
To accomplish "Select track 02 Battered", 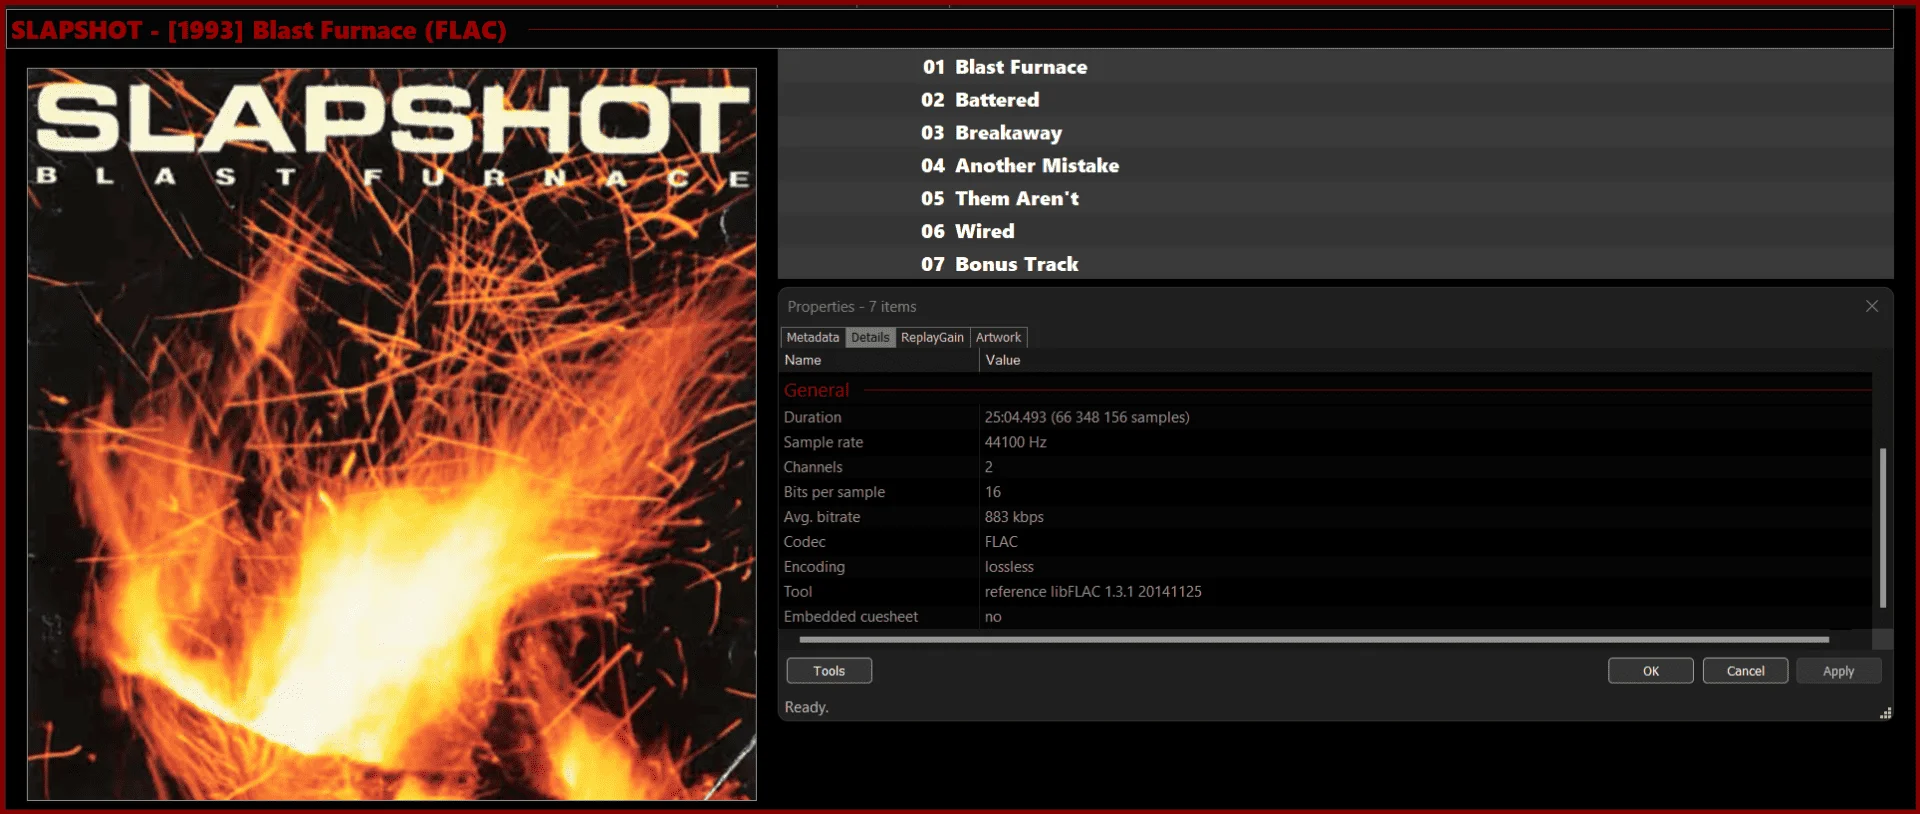I will click(1336, 100).
